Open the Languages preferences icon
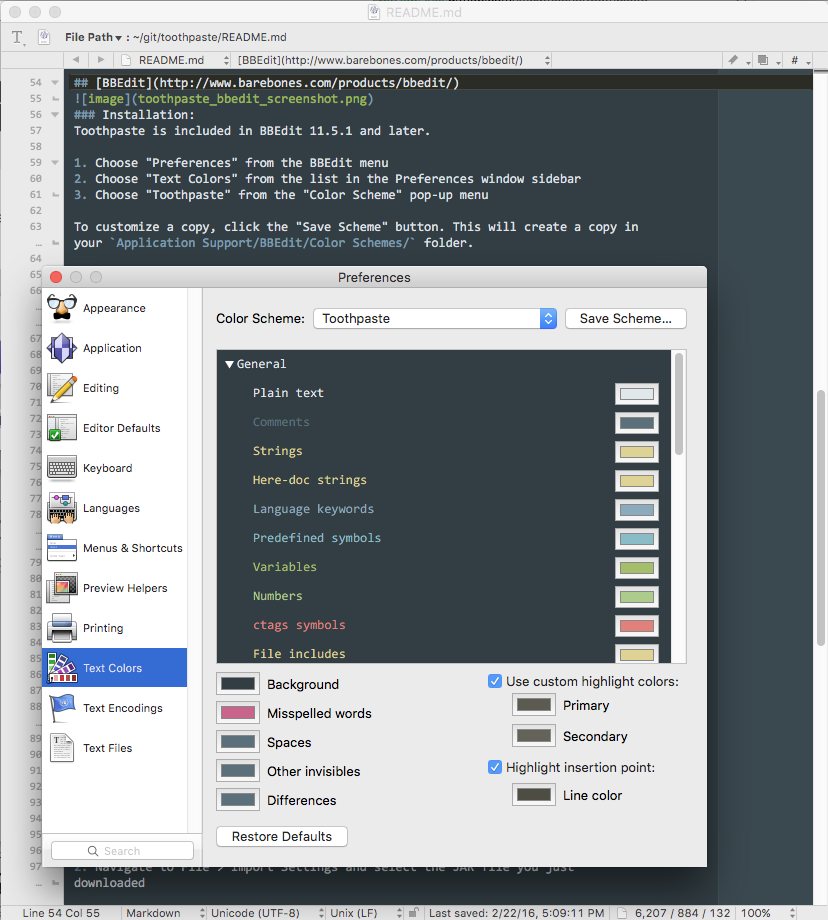The width and height of the screenshot is (828, 920). click(x=62, y=508)
